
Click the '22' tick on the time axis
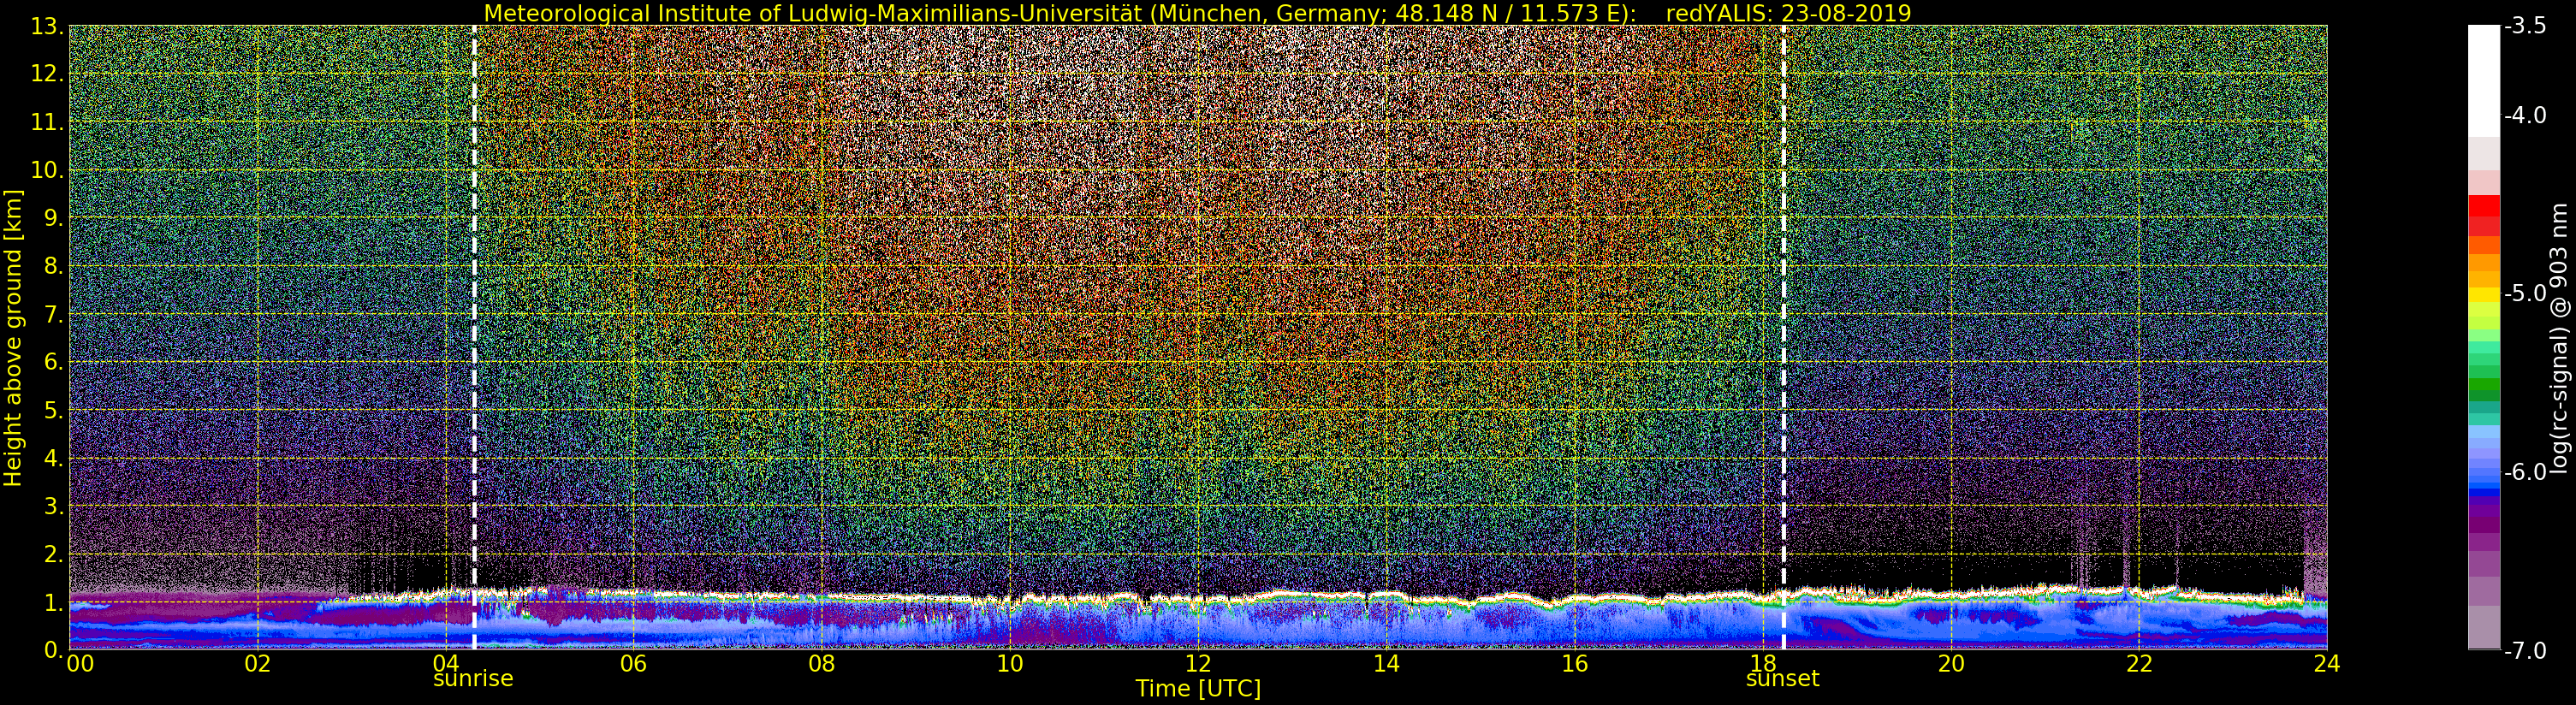tap(2139, 663)
